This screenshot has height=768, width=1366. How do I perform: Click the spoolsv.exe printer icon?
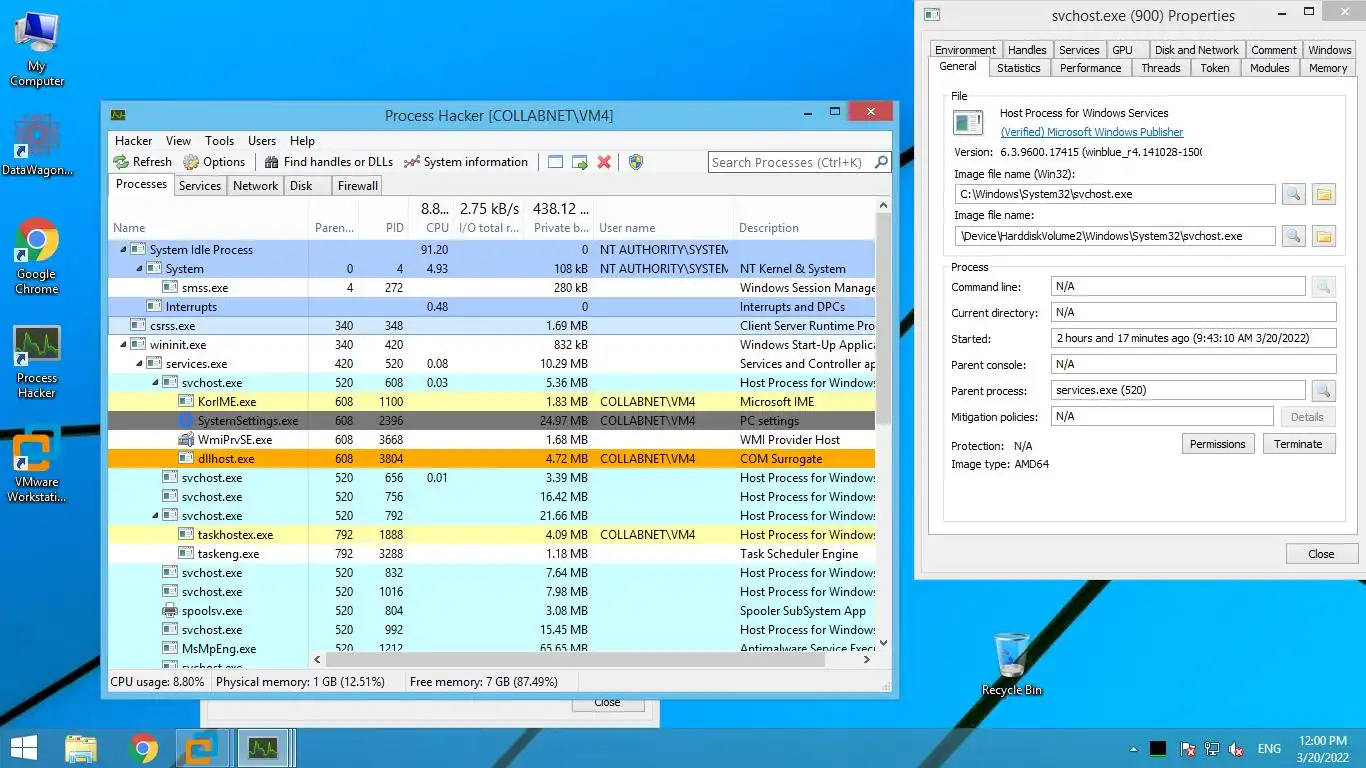(x=170, y=611)
